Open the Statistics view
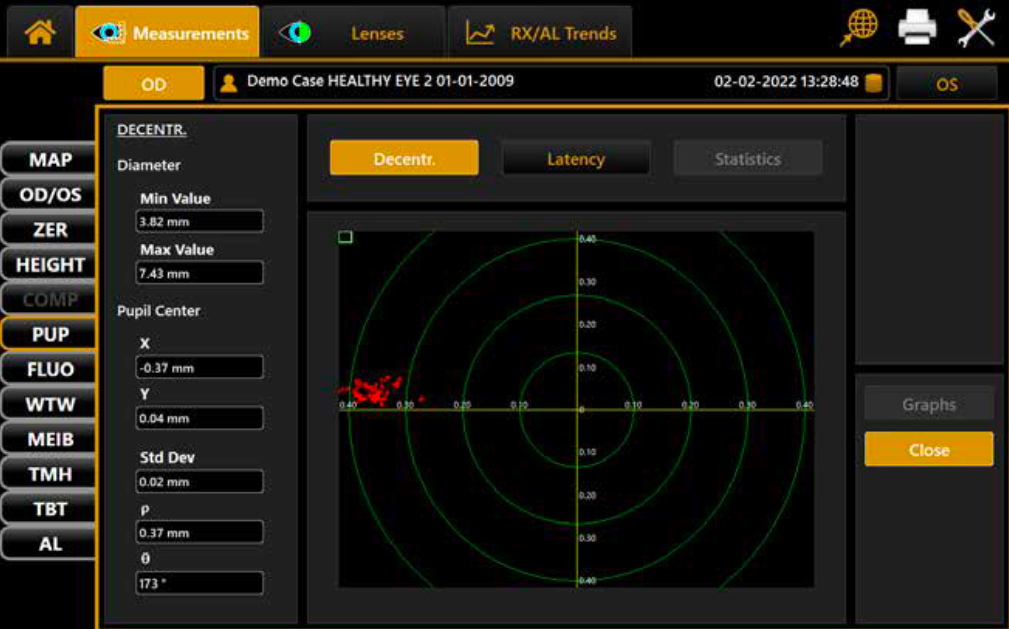Viewport: 1009px width, 629px height. pyautogui.click(x=748, y=158)
